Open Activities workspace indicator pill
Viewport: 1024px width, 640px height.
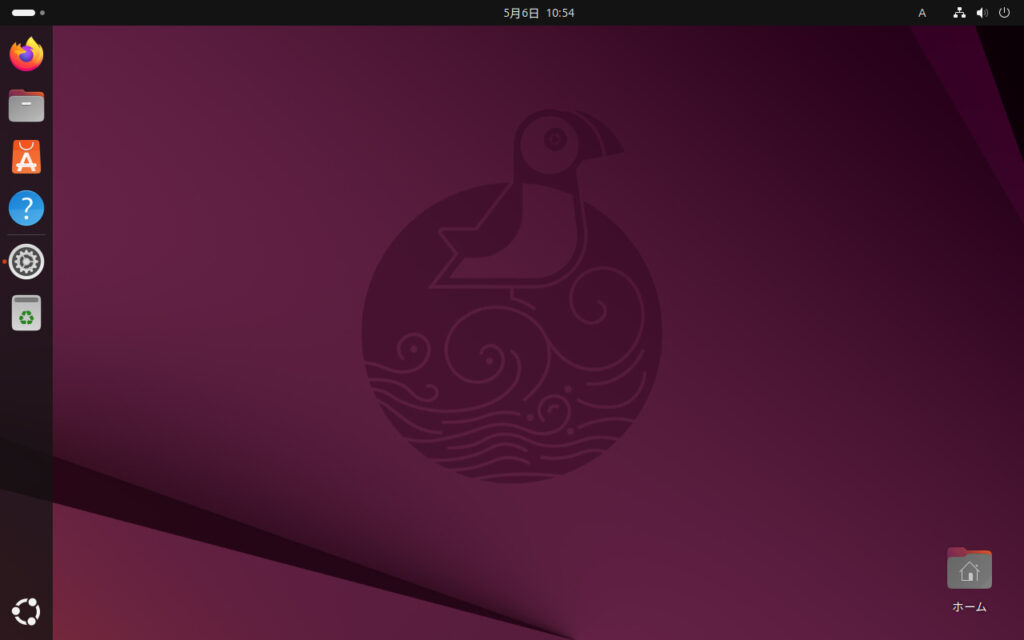[x=28, y=12]
